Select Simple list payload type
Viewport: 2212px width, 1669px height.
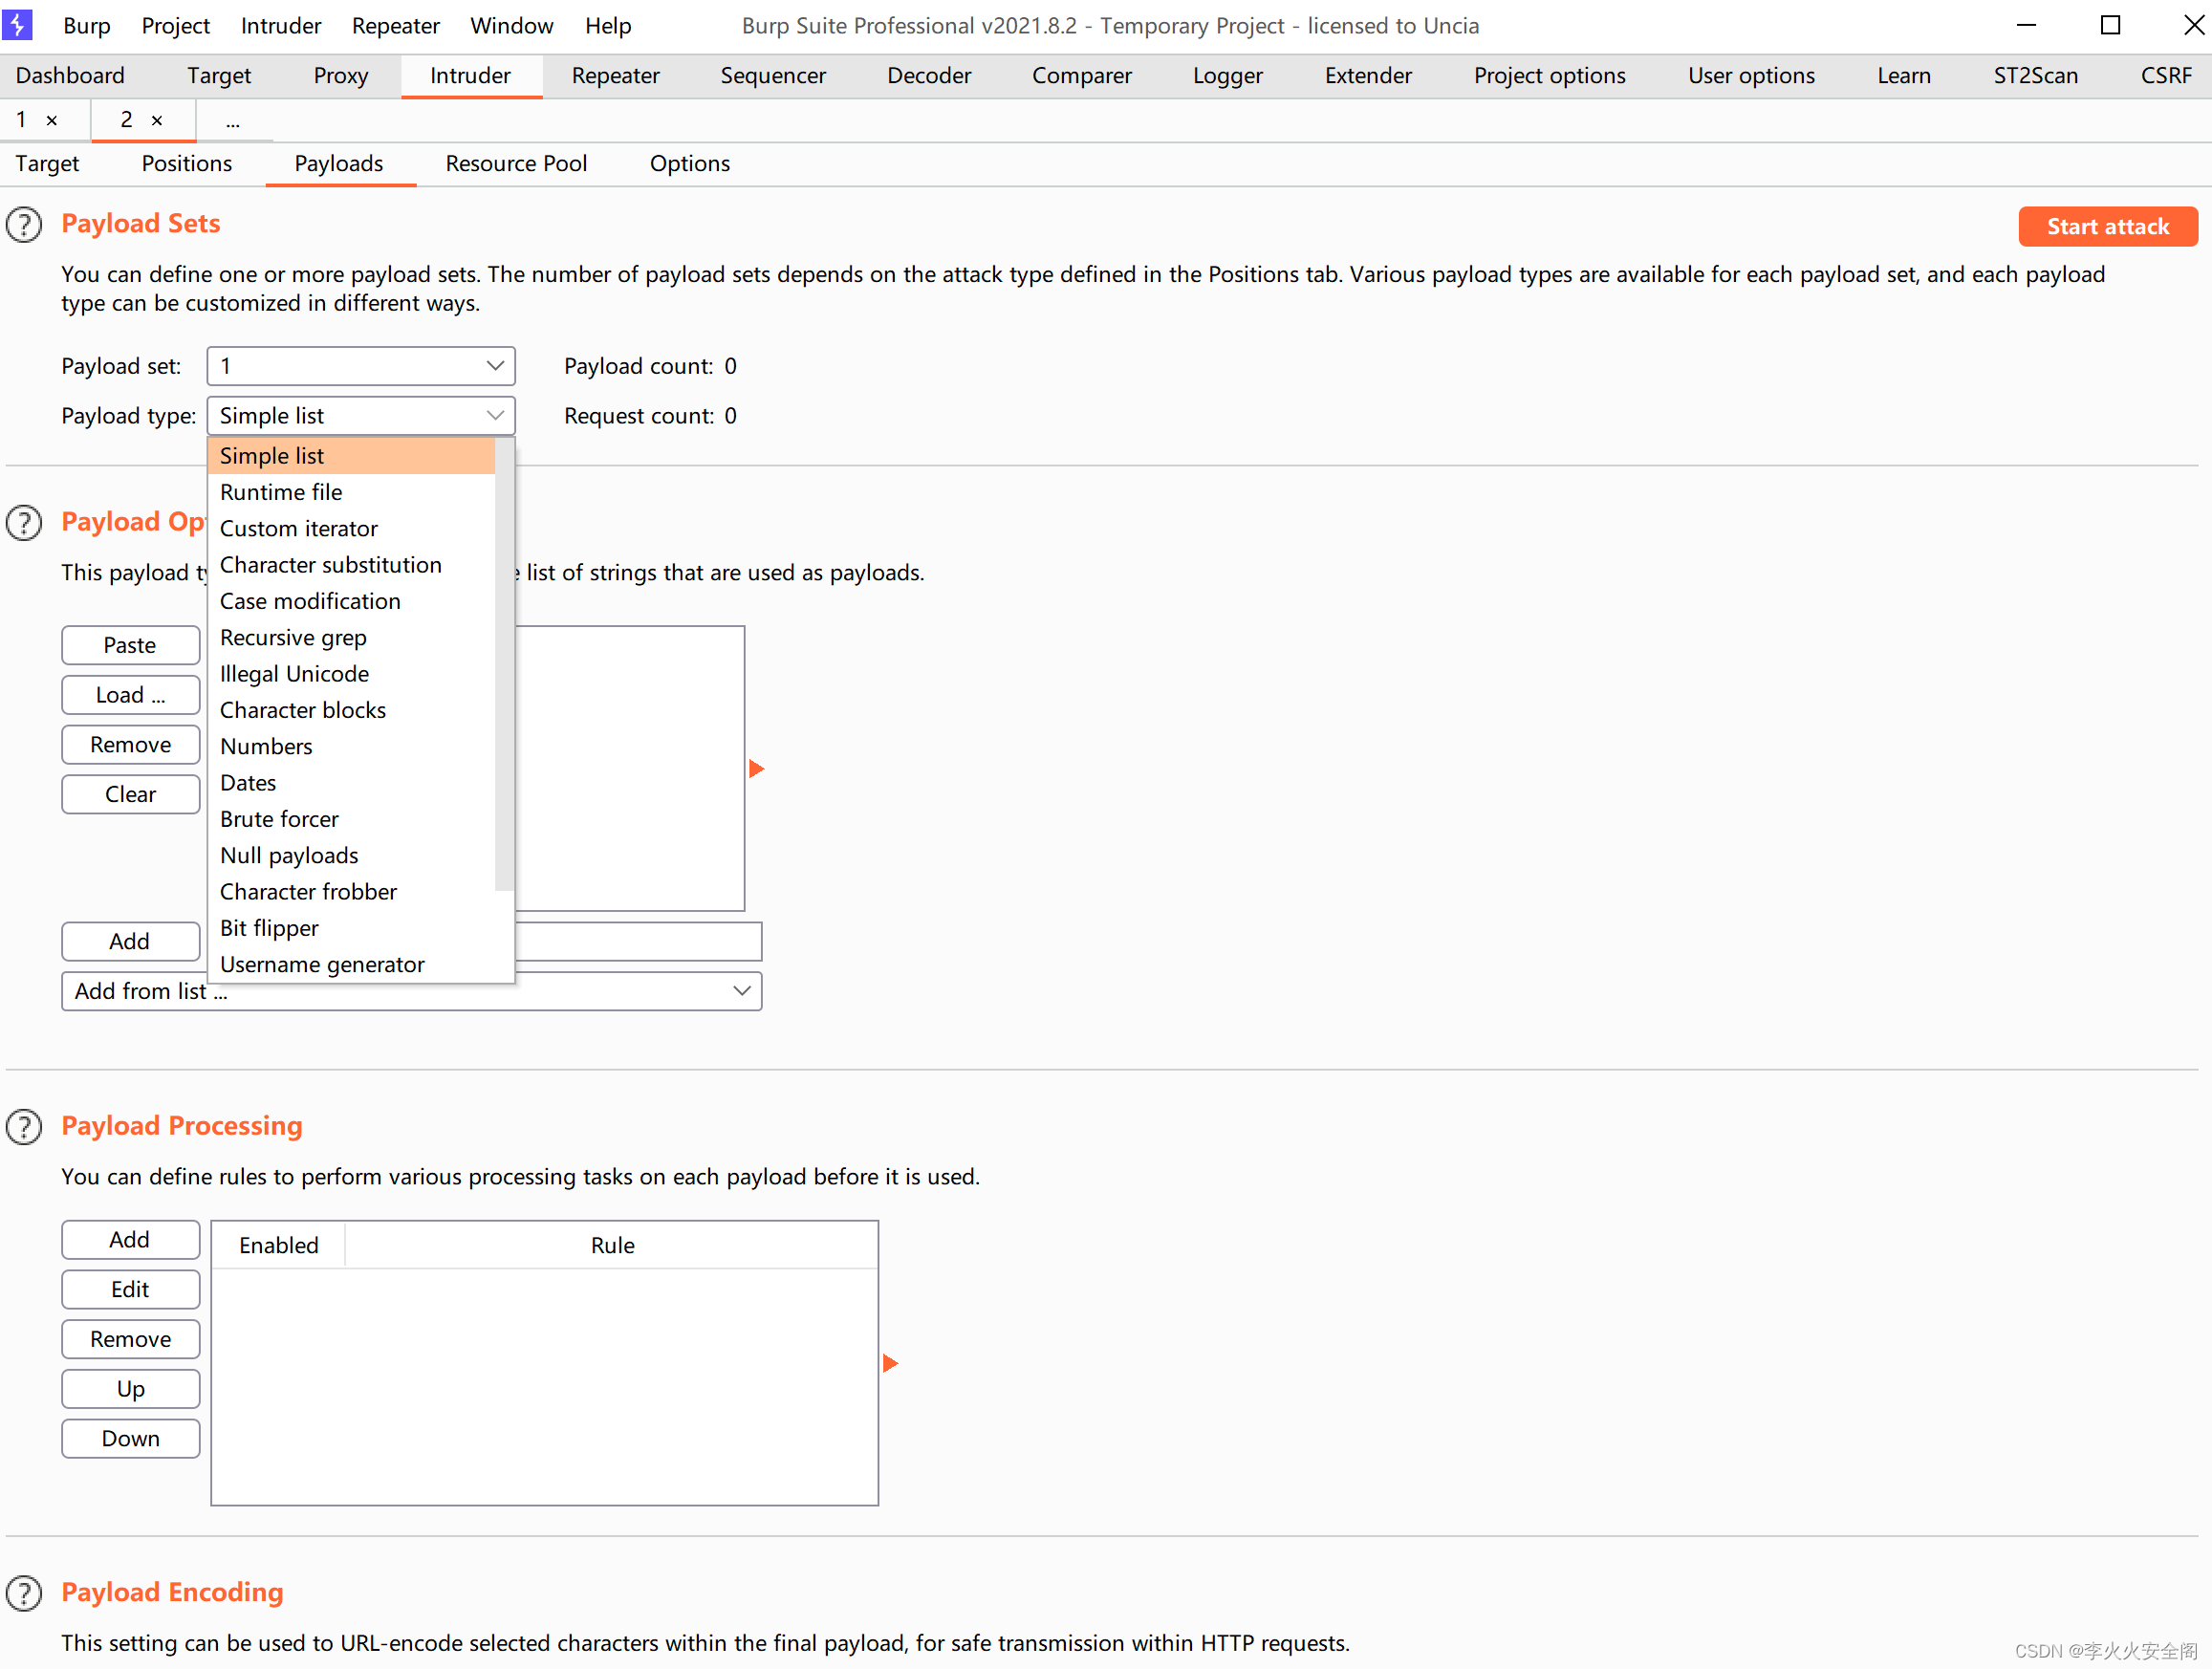point(351,456)
